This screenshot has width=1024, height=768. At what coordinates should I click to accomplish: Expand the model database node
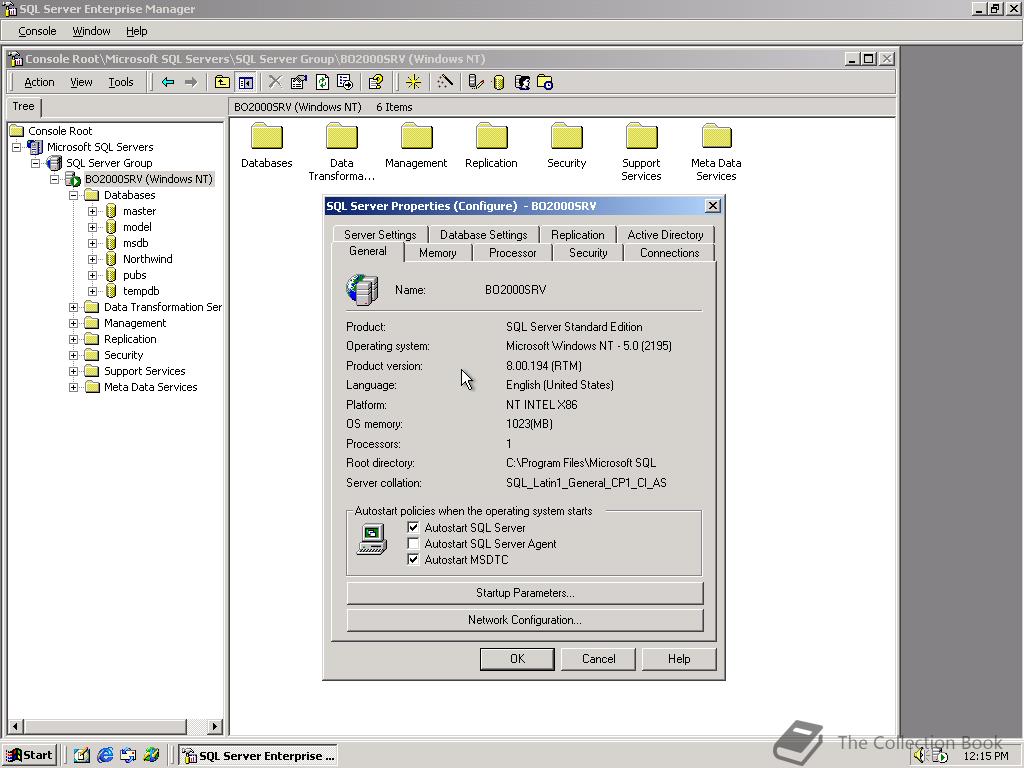[x=92, y=227]
